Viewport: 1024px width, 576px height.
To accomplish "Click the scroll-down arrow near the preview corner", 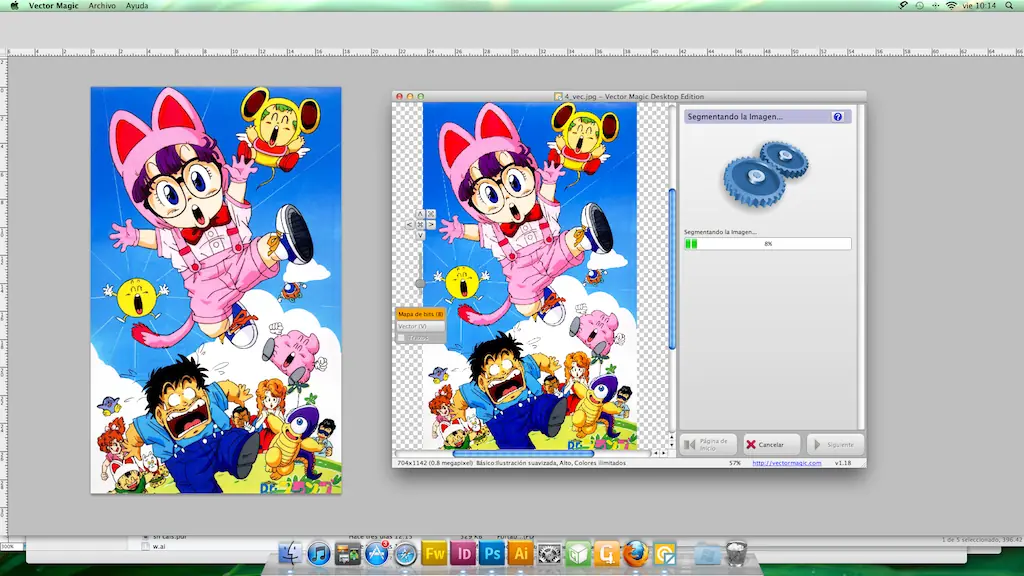I will [671, 443].
